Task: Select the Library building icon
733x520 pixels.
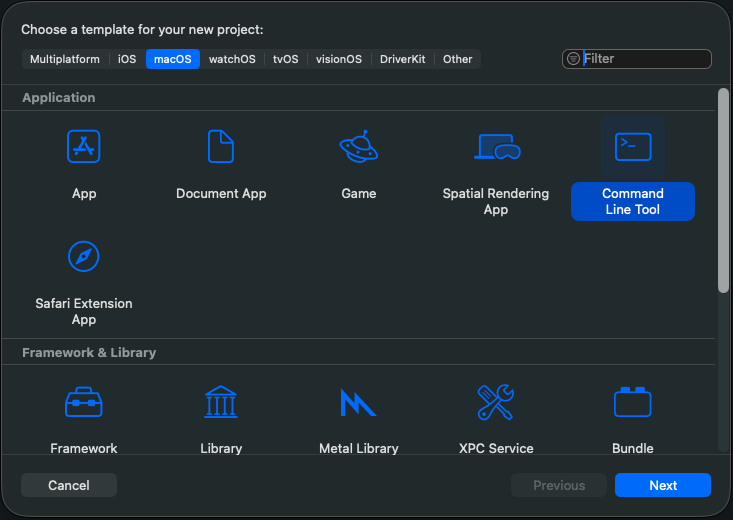Action: click(221, 402)
